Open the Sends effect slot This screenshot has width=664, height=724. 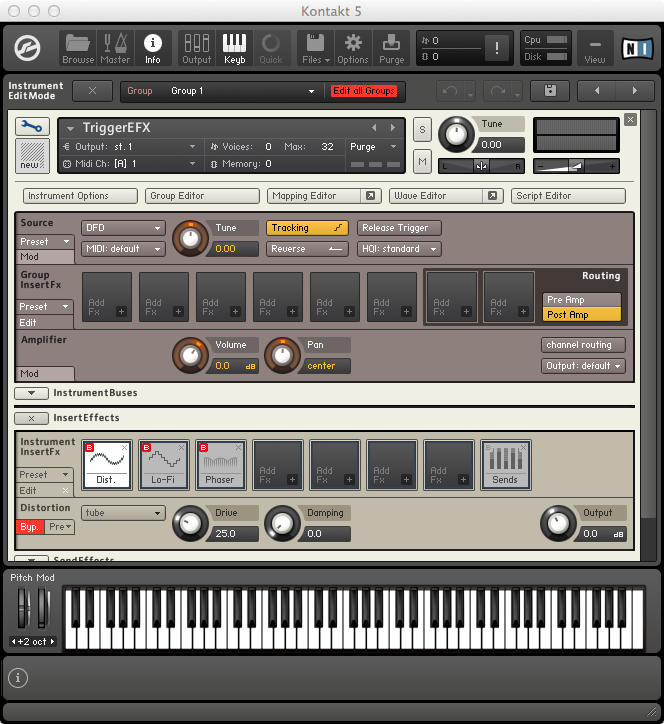tap(505, 465)
